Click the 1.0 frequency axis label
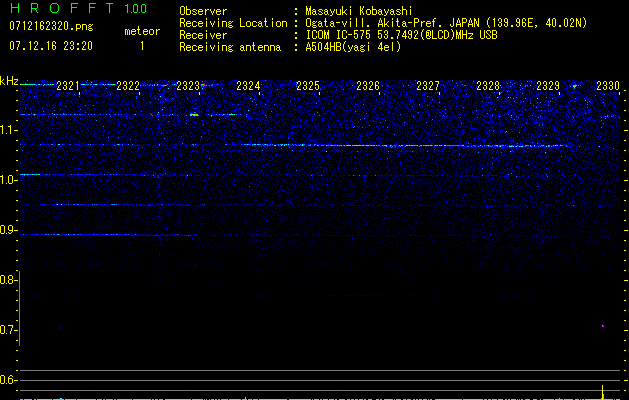The image size is (629, 400). point(9,180)
